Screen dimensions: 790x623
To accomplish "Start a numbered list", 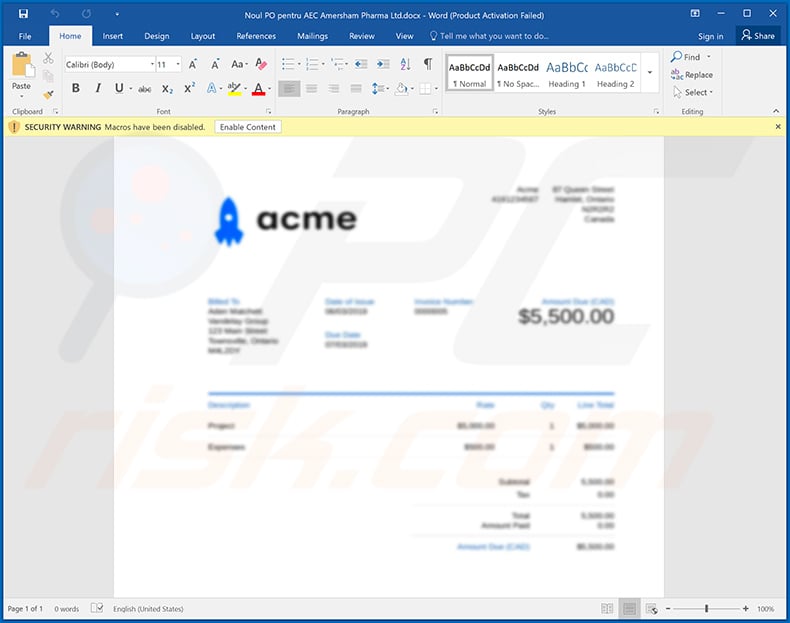I will point(312,64).
